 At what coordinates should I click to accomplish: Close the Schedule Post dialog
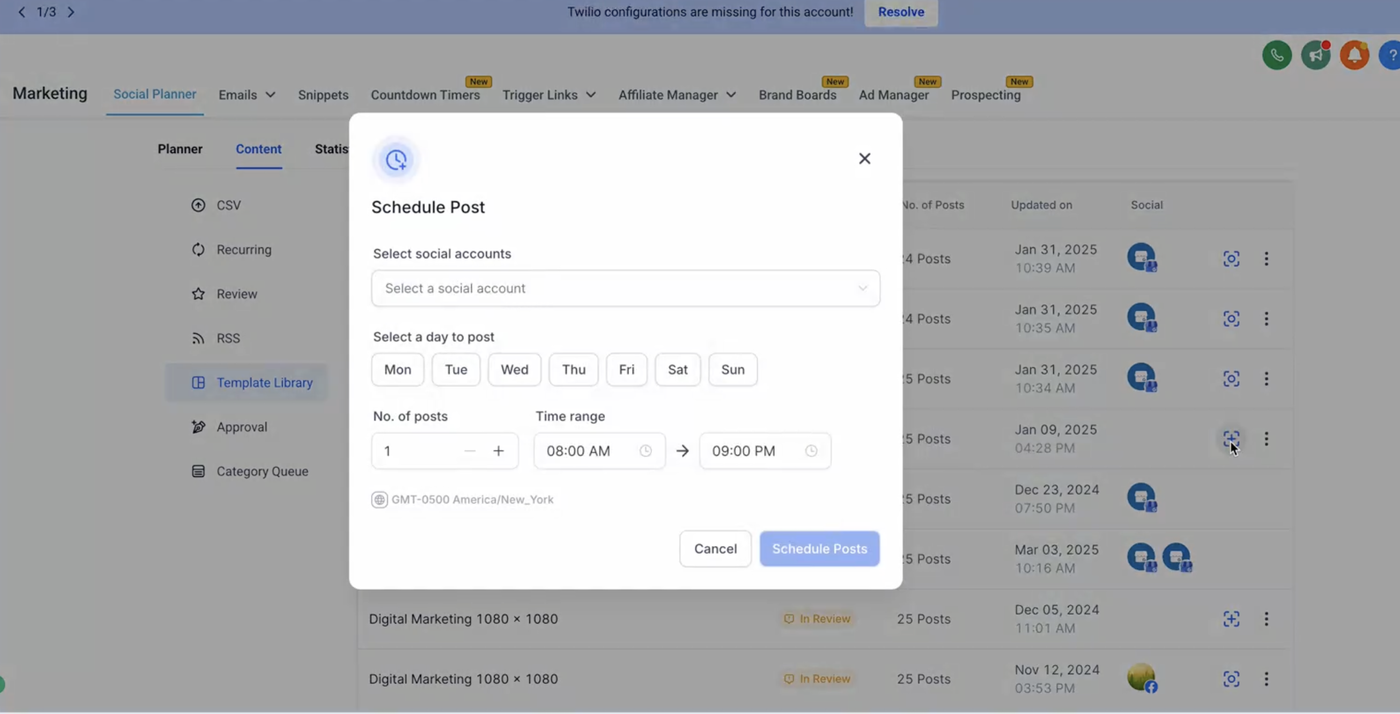(865, 159)
